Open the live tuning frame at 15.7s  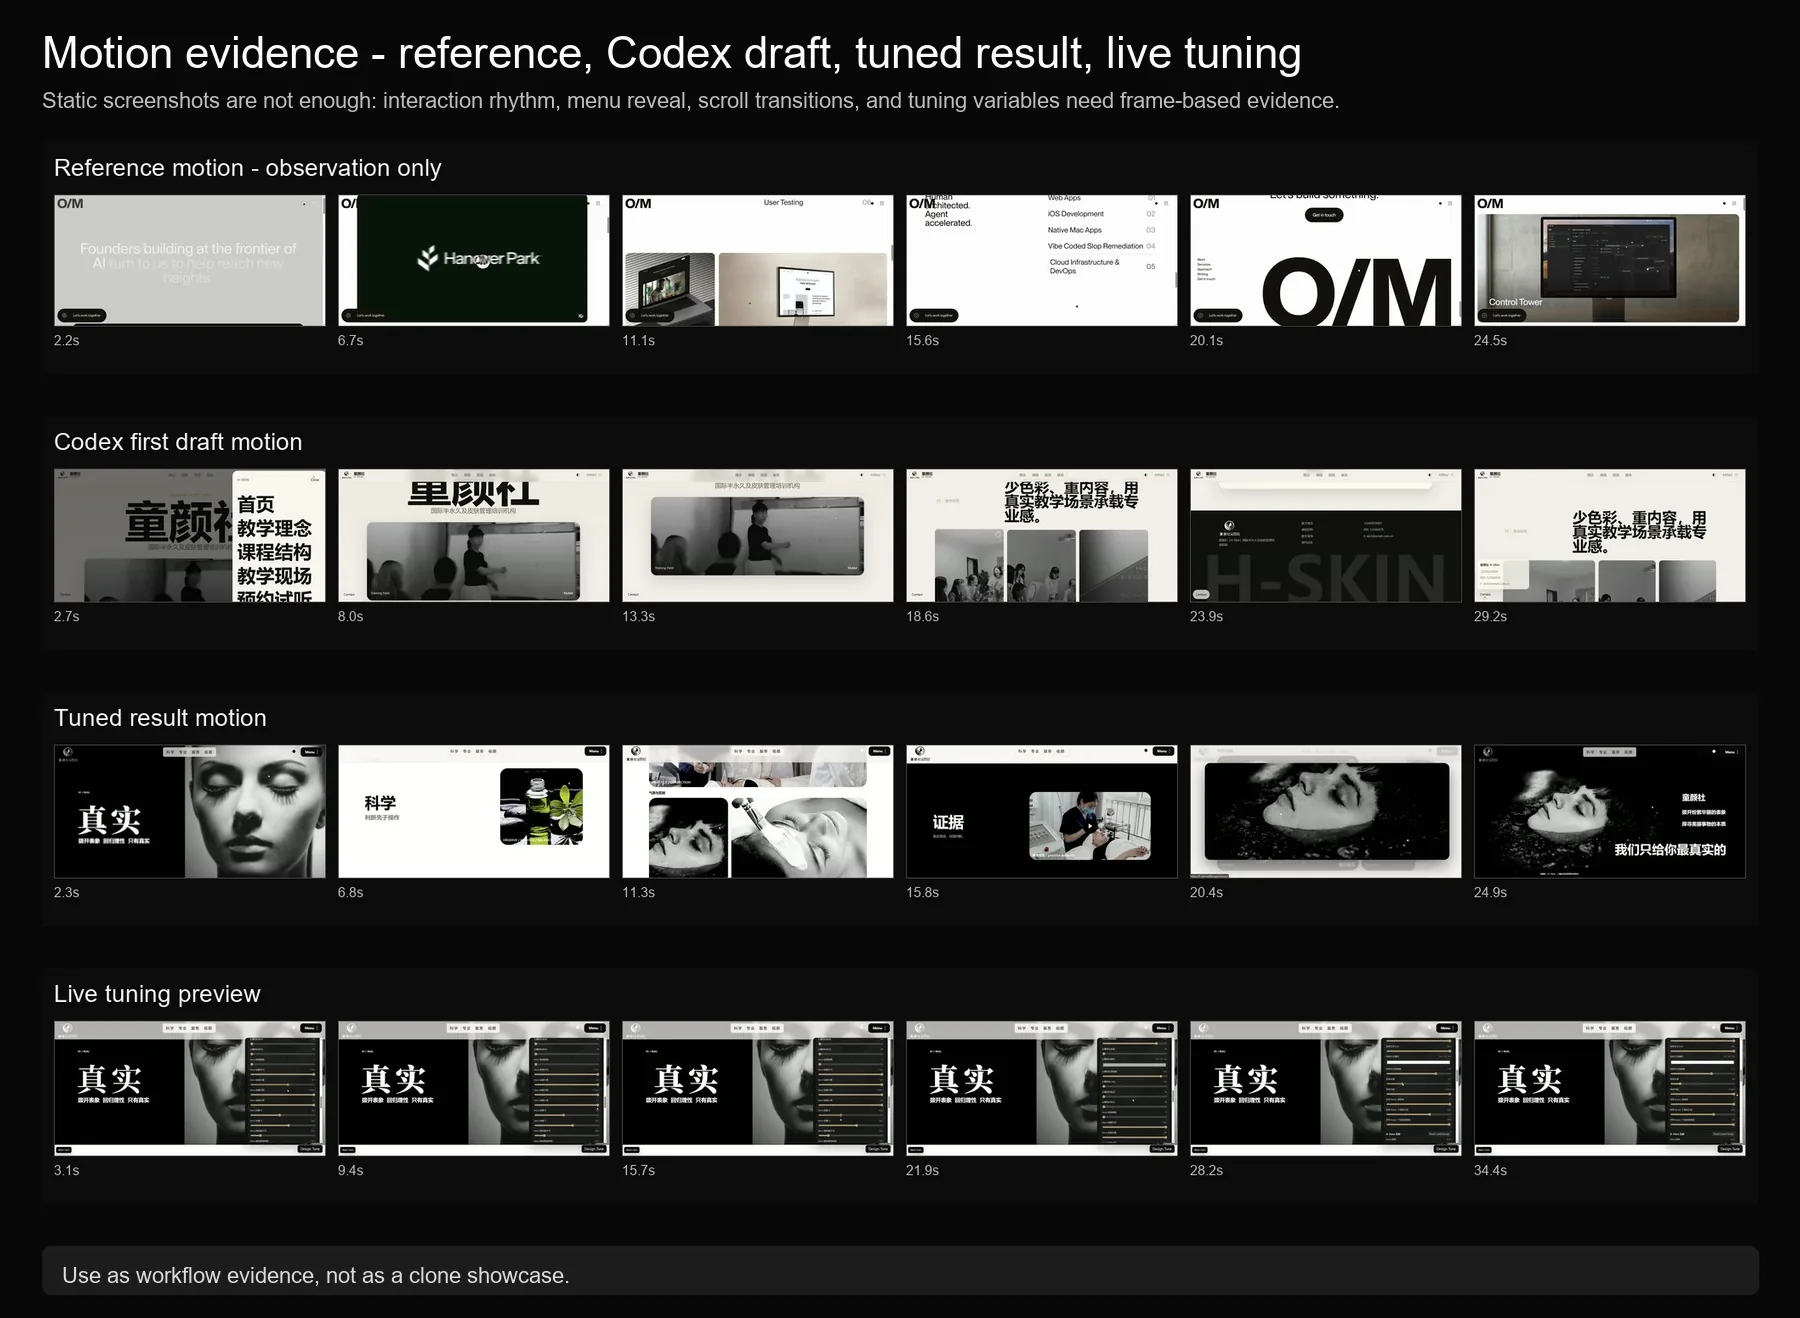(758, 1088)
